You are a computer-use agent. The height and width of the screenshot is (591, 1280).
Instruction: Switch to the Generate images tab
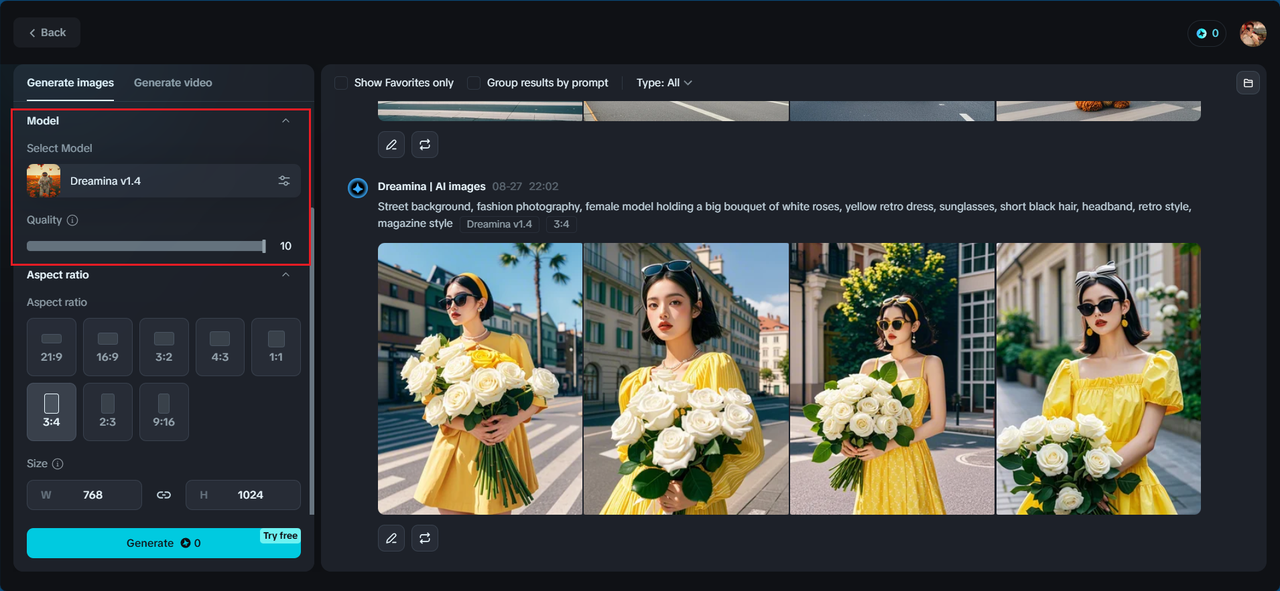point(70,83)
